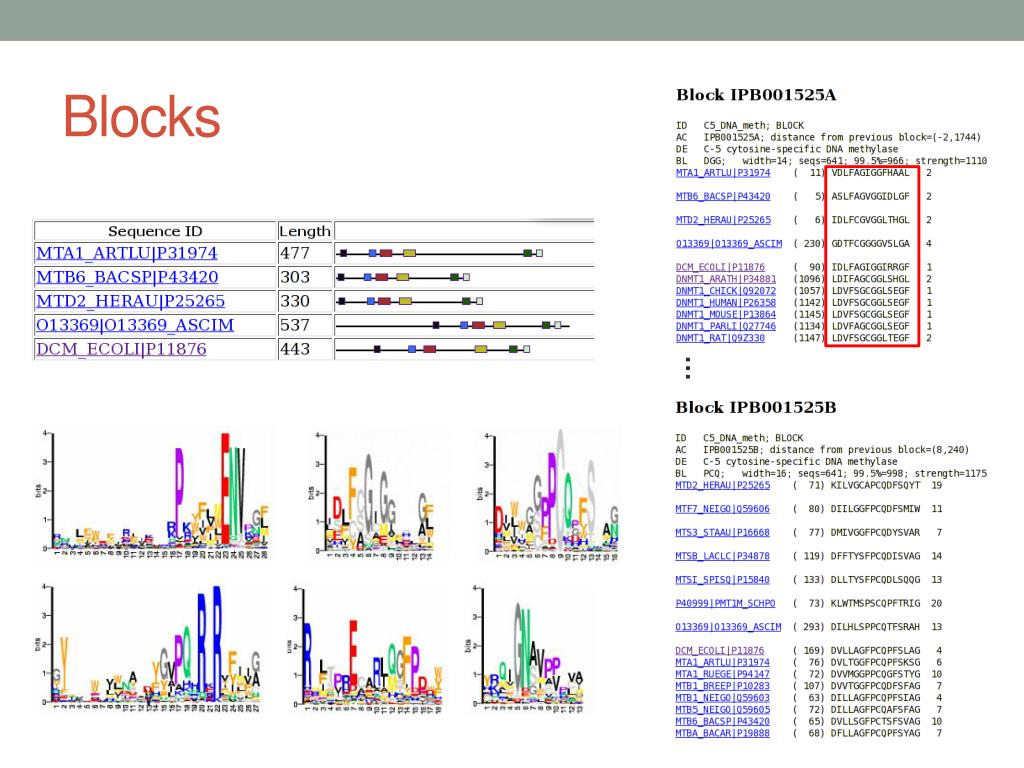Follow the DNMT1_MOUSE|P13864 link
Screen dimensions: 1024x768
[x=726, y=314]
